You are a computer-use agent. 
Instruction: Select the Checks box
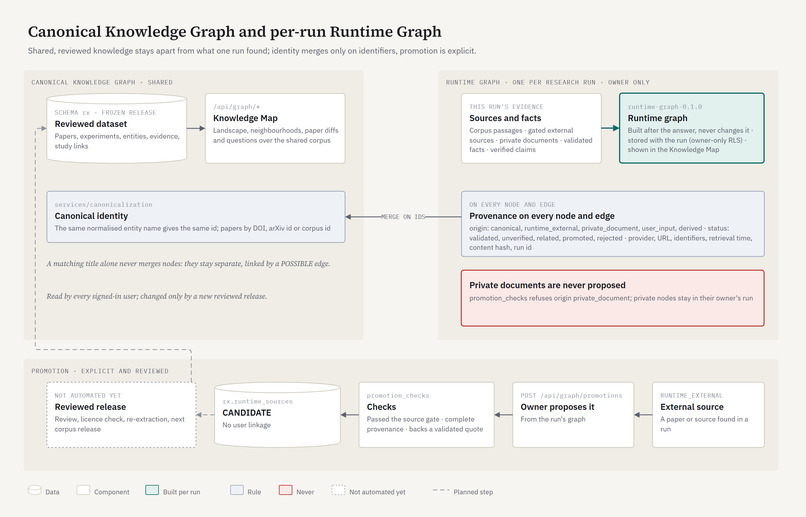point(427,415)
